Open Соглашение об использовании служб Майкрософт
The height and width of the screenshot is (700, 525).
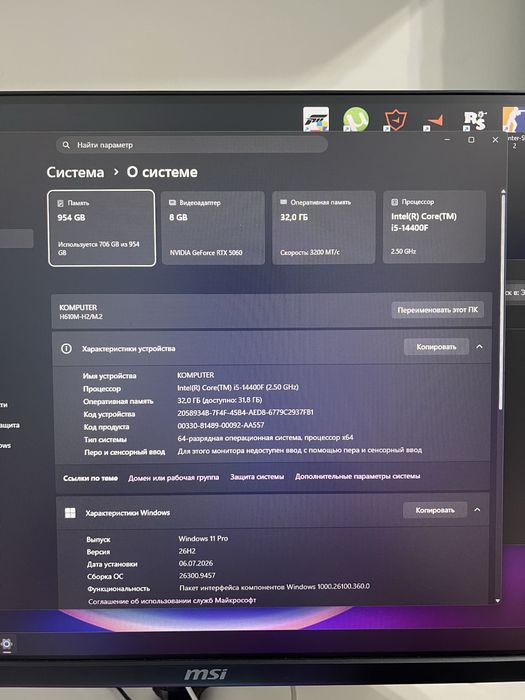[x=172, y=601]
